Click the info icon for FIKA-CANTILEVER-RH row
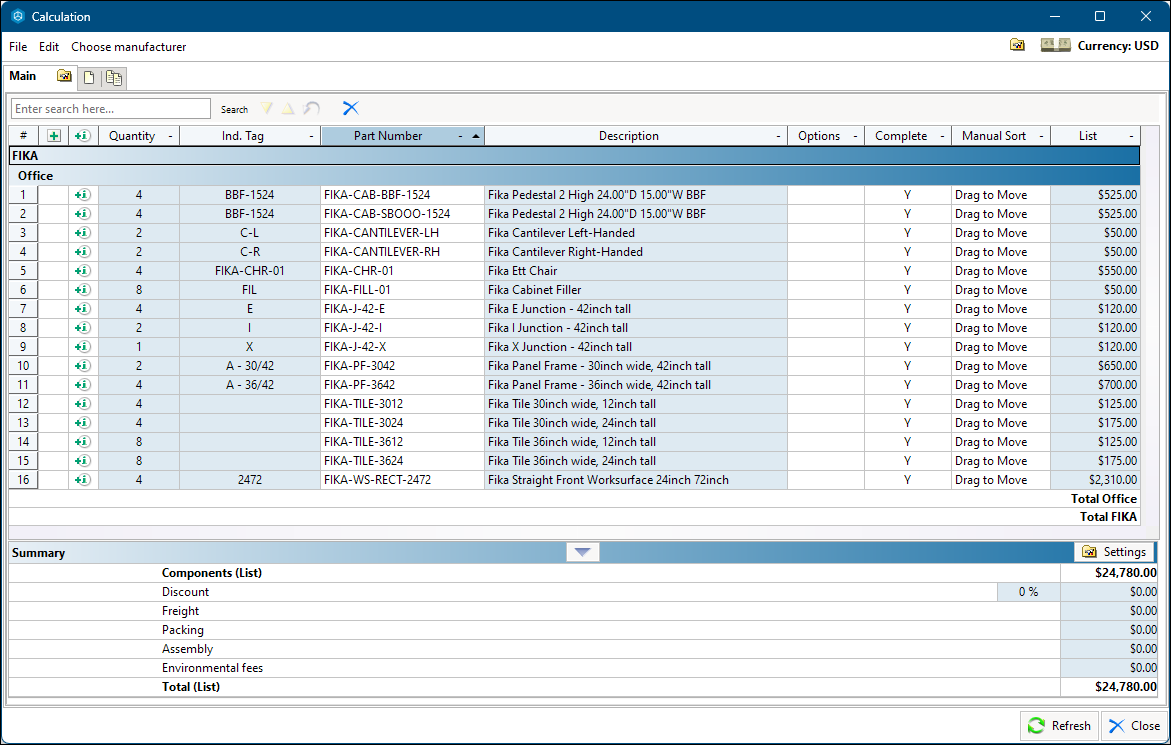This screenshot has height=745, width=1171. (x=83, y=252)
